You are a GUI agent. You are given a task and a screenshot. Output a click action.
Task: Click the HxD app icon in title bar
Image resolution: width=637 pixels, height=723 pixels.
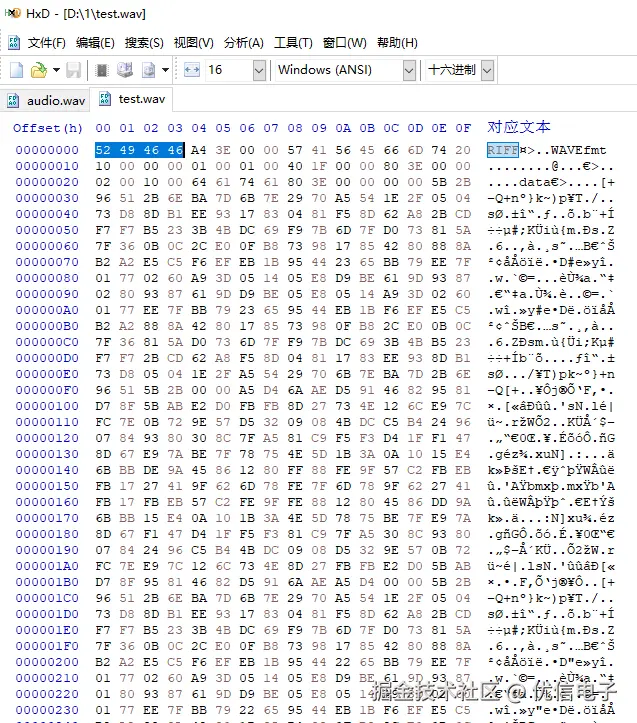tap(12, 13)
